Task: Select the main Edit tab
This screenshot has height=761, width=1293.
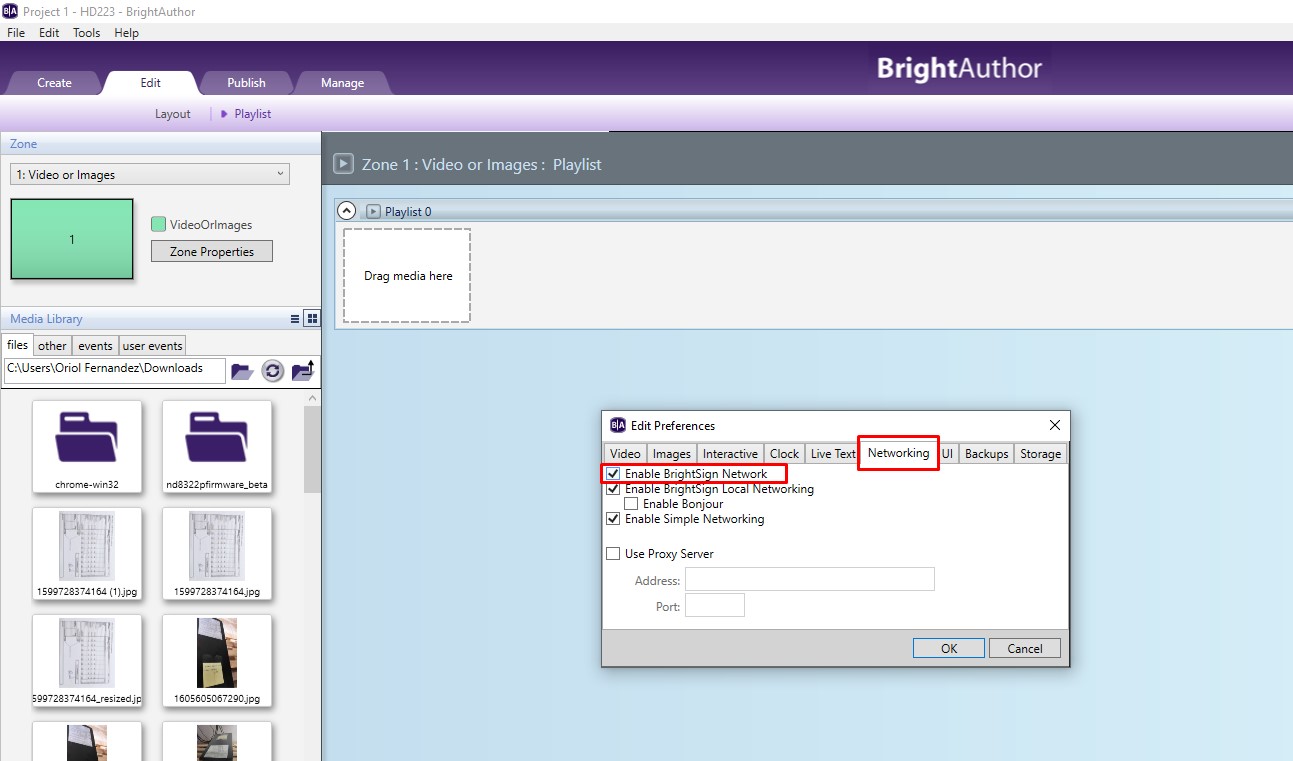Action: coord(150,83)
